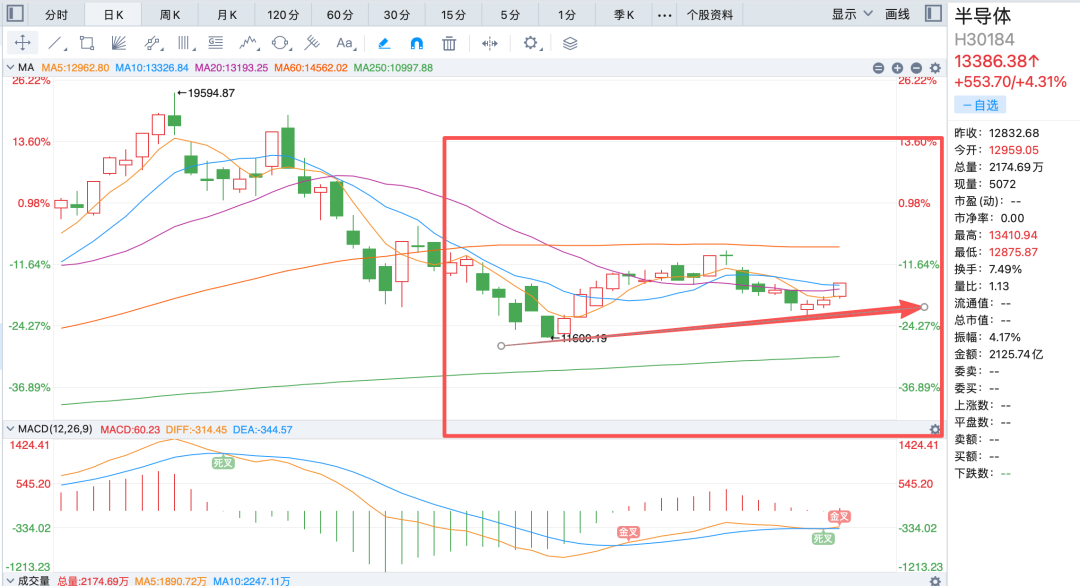Toggle 自选 watchlist button
Viewport: 1080px width, 586px height.
pos(980,105)
